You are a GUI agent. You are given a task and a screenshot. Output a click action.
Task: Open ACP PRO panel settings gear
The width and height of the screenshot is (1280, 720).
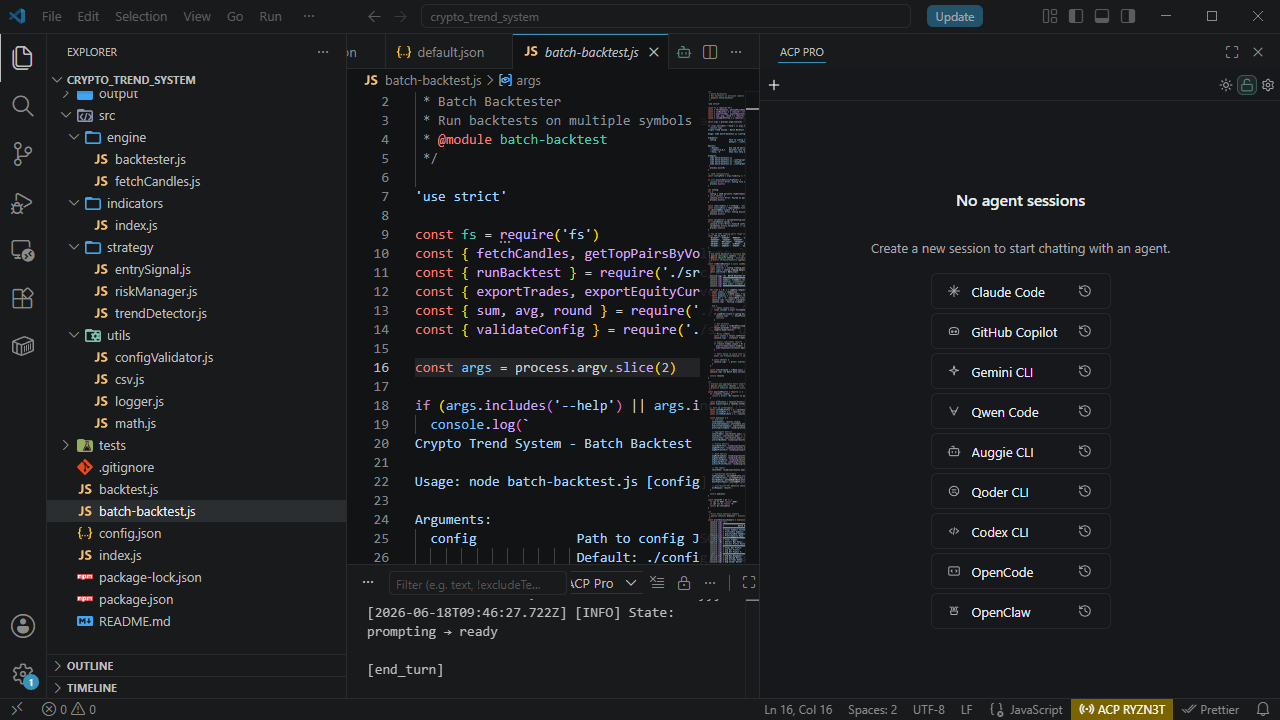click(1268, 85)
